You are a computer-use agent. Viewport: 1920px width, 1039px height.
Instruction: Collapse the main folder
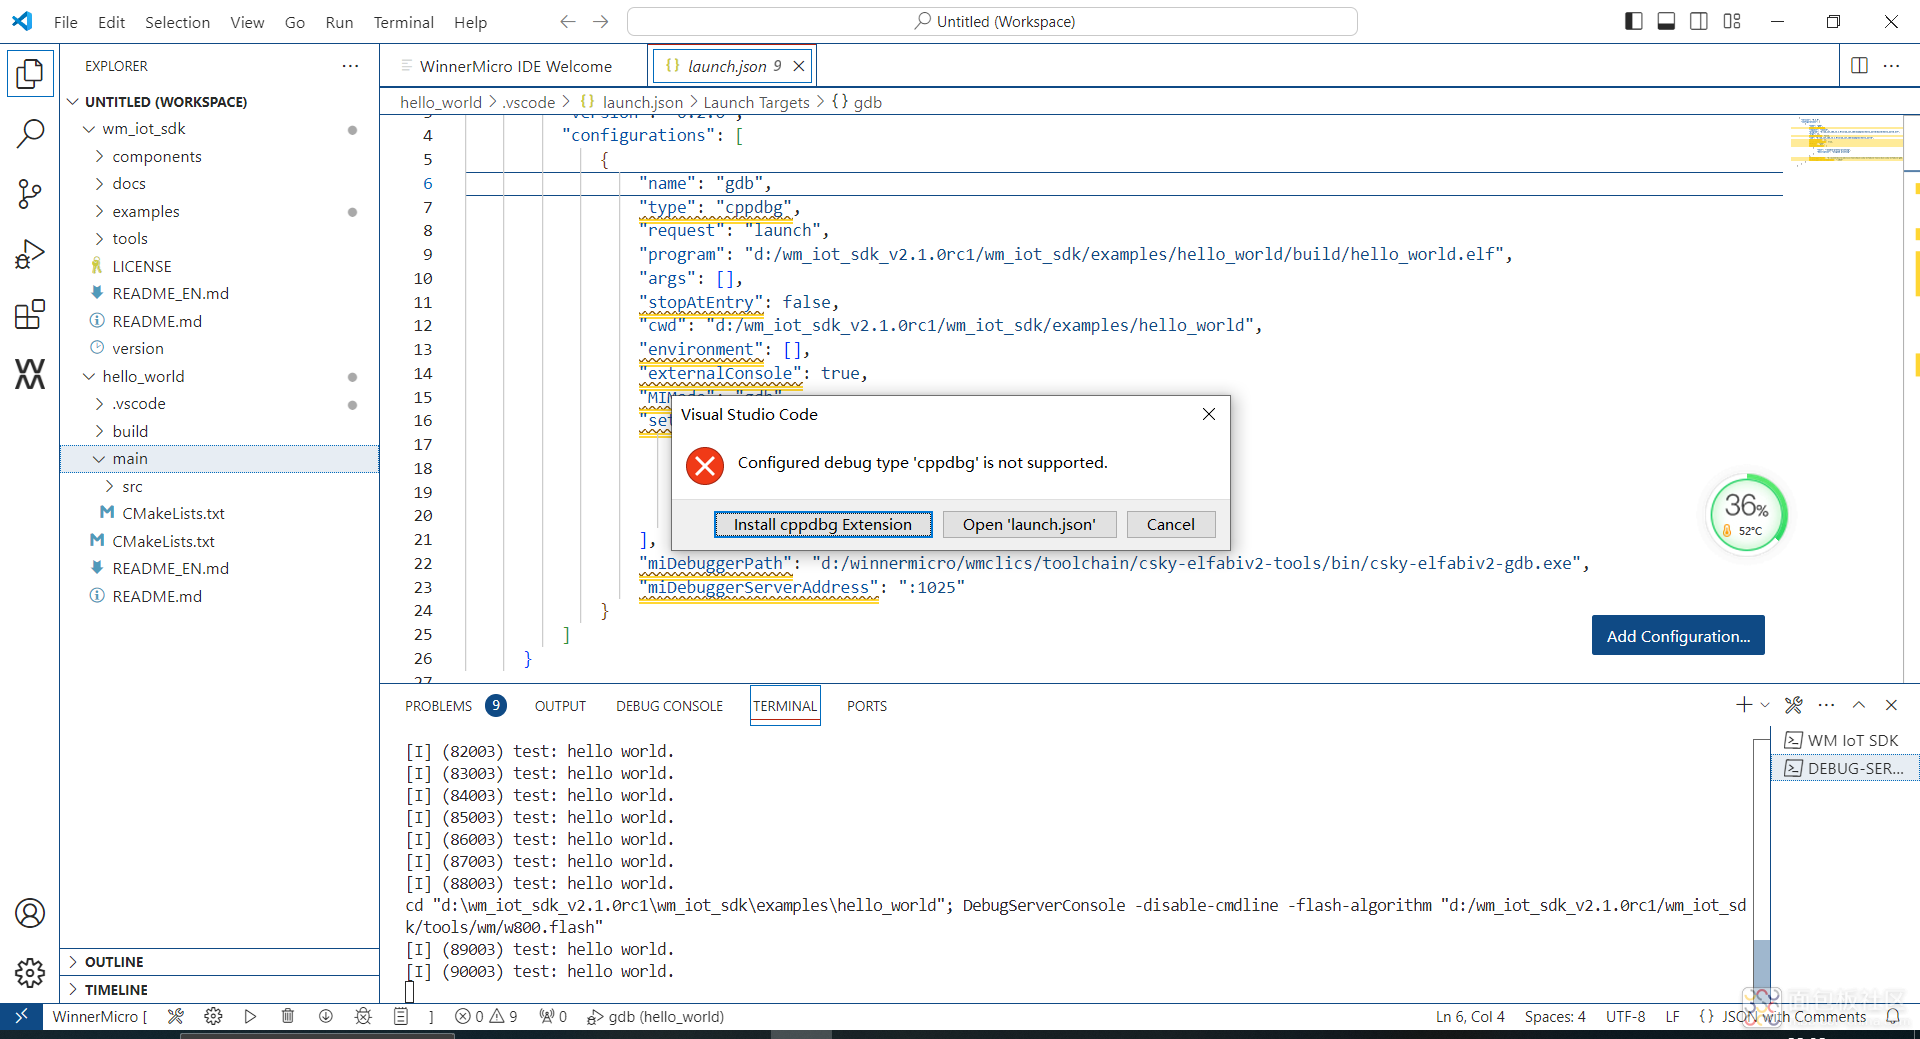[219, 459]
